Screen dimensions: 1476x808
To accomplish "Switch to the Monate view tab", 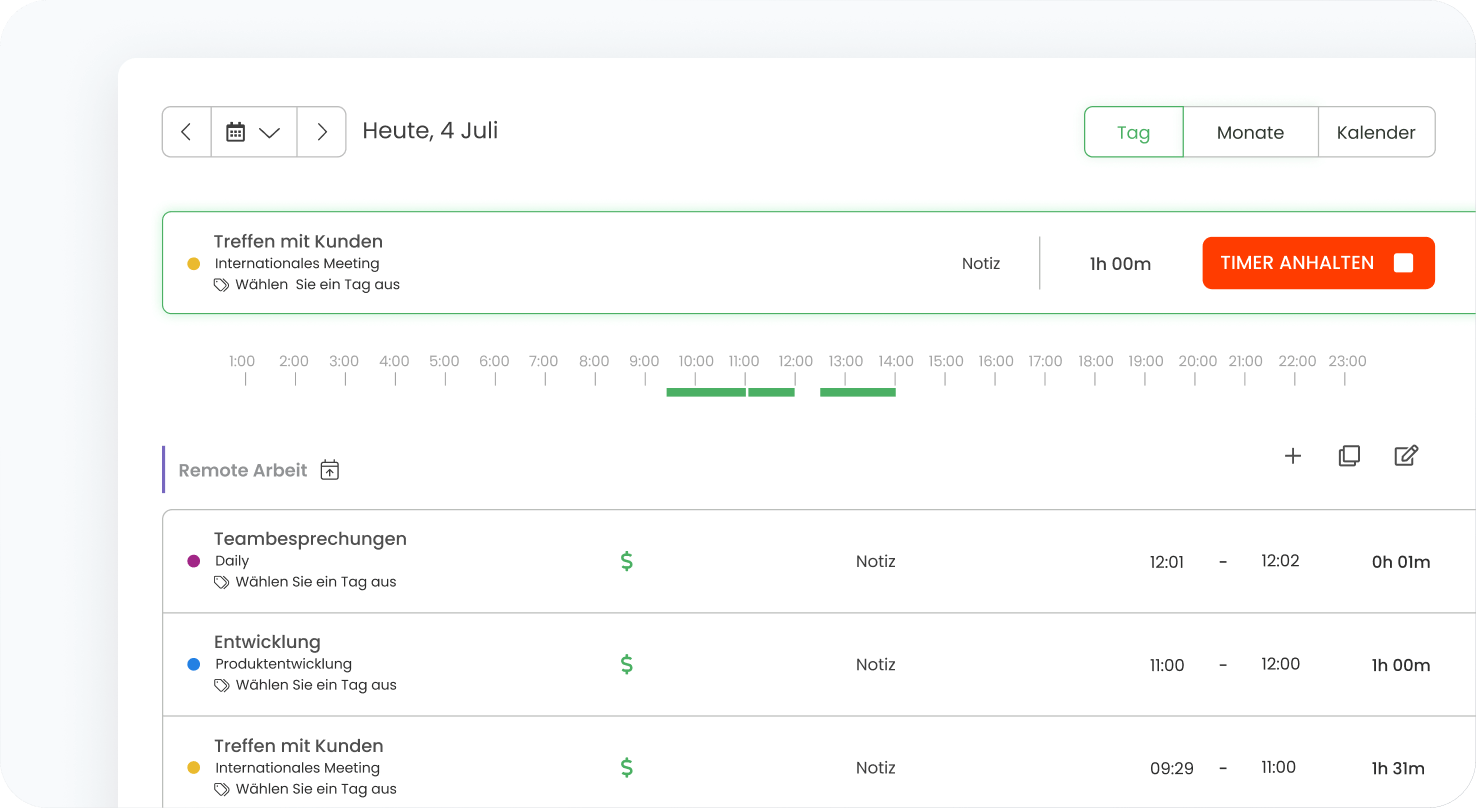I will tap(1250, 132).
